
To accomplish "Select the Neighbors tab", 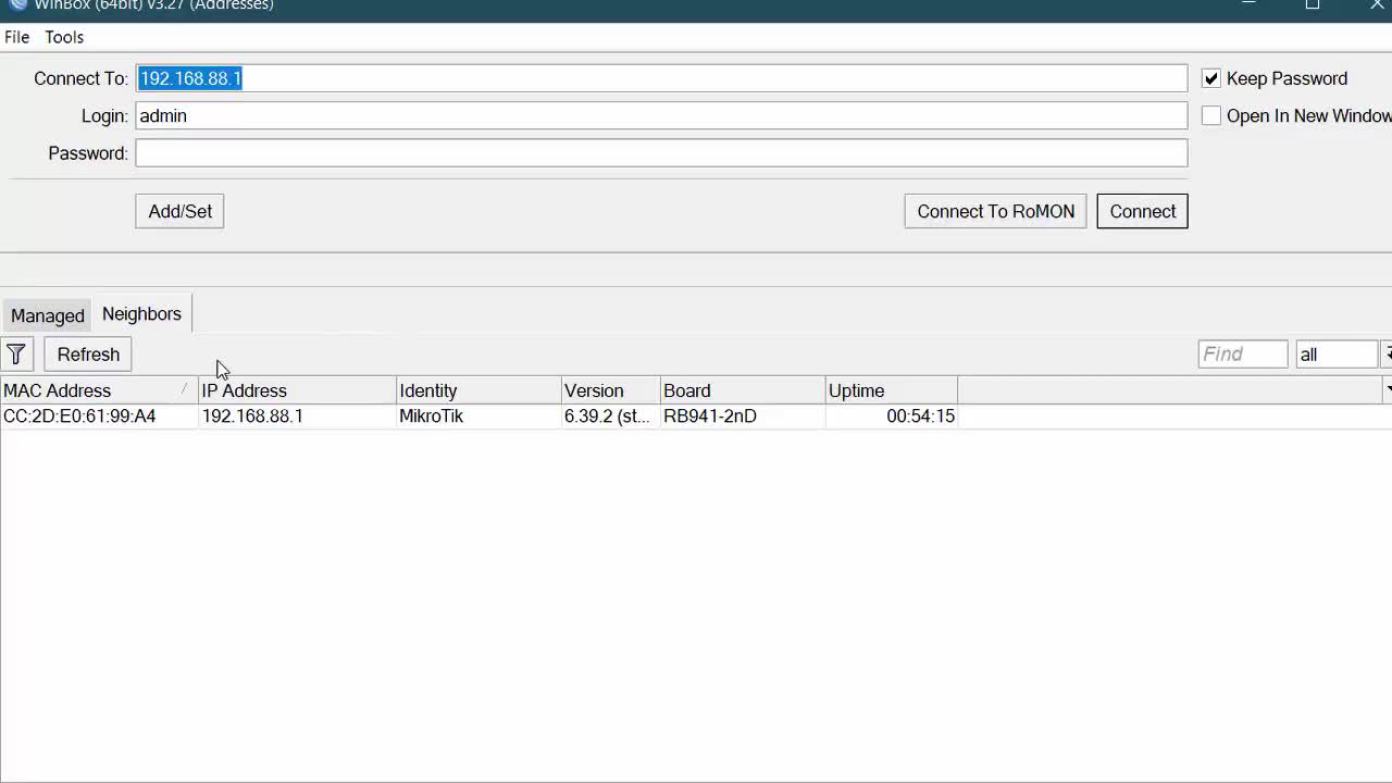I will [142, 314].
